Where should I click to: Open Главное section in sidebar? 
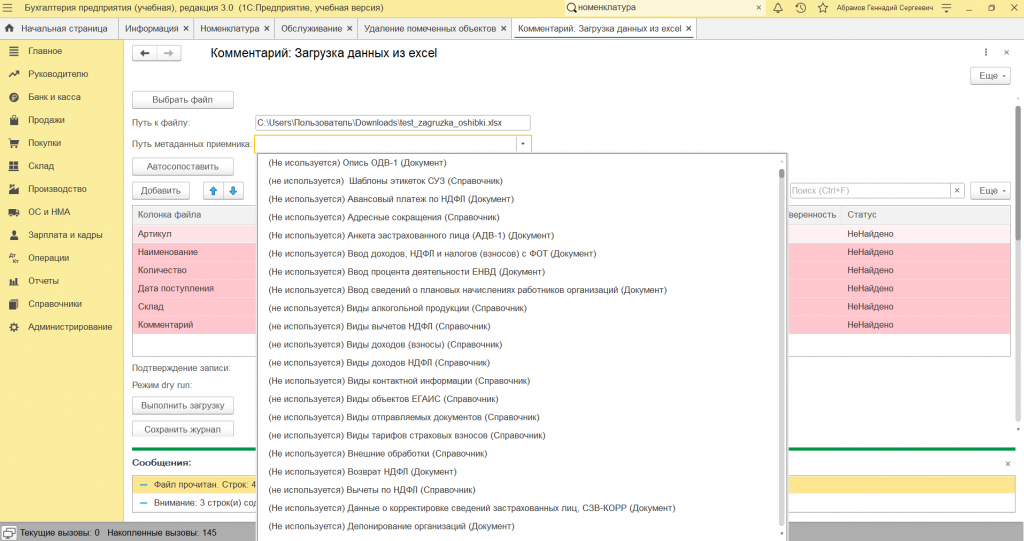click(45, 51)
